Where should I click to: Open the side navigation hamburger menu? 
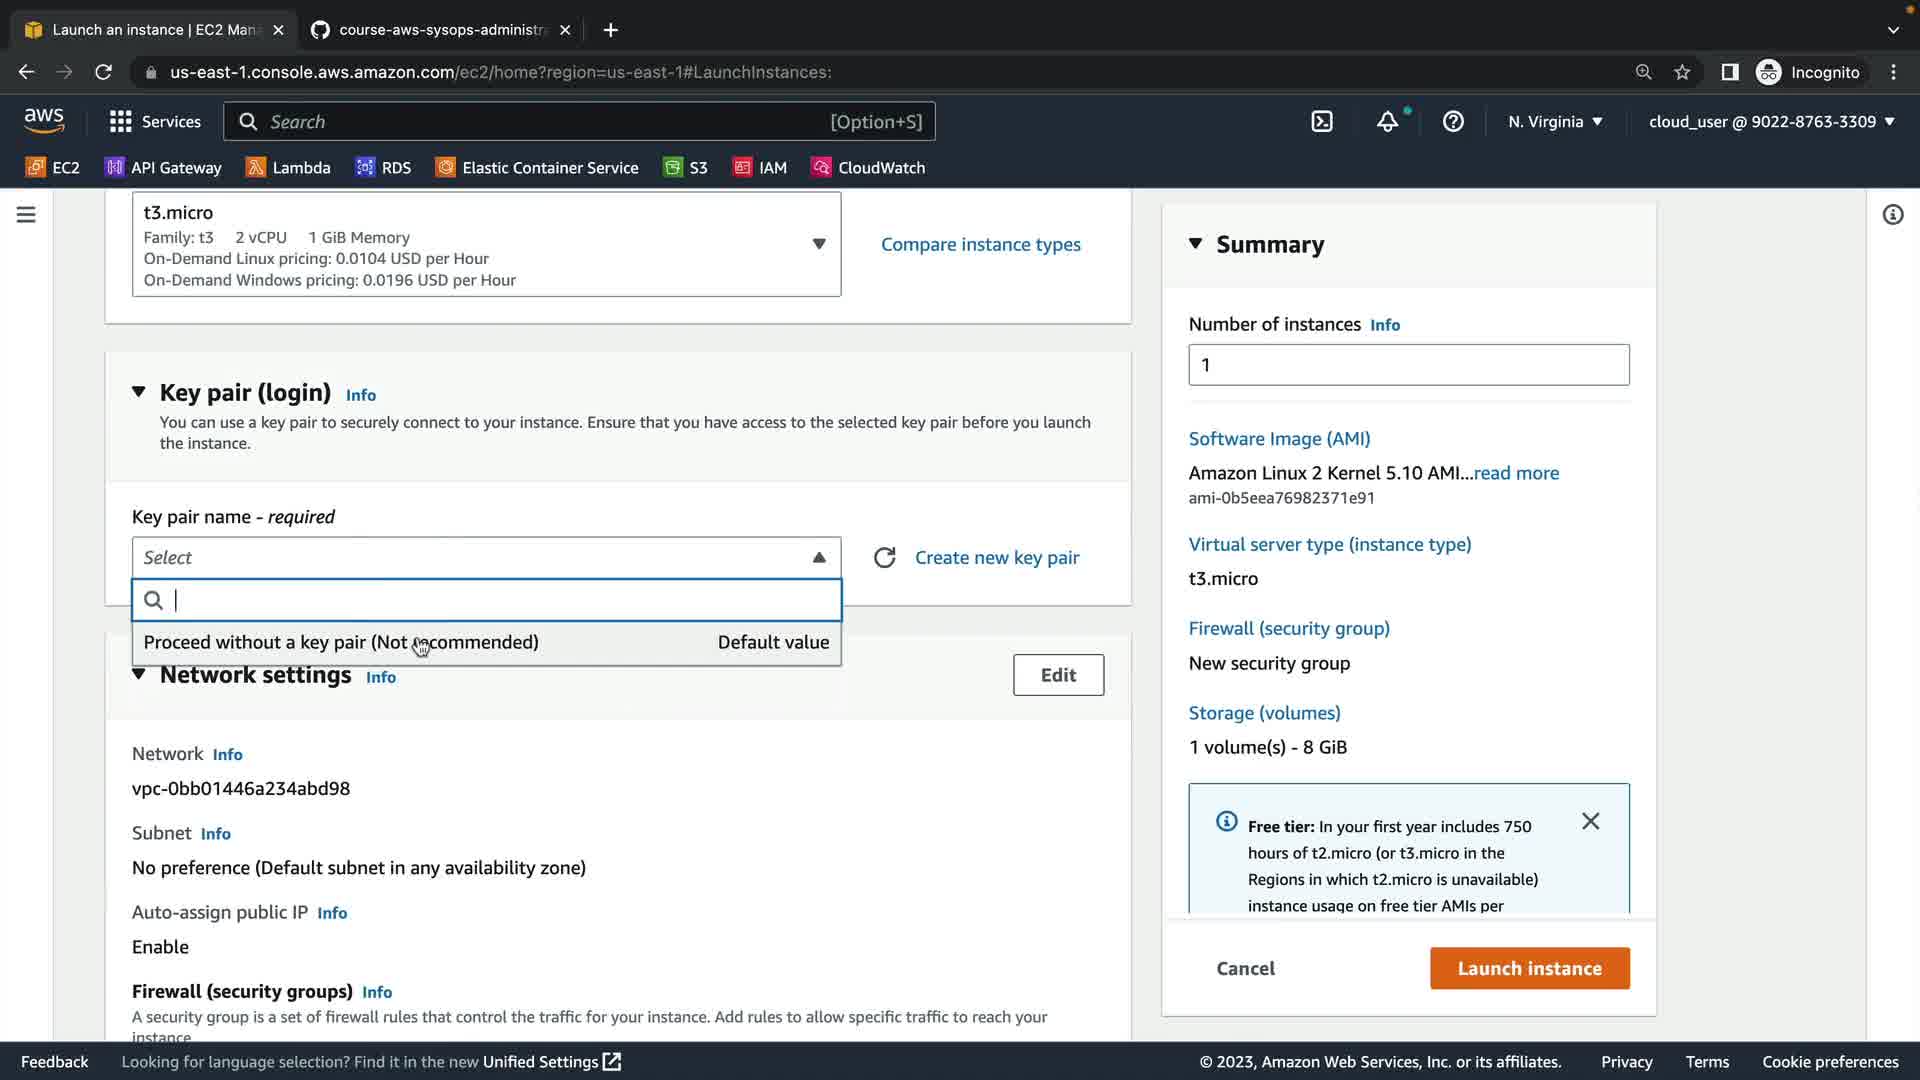[26, 215]
